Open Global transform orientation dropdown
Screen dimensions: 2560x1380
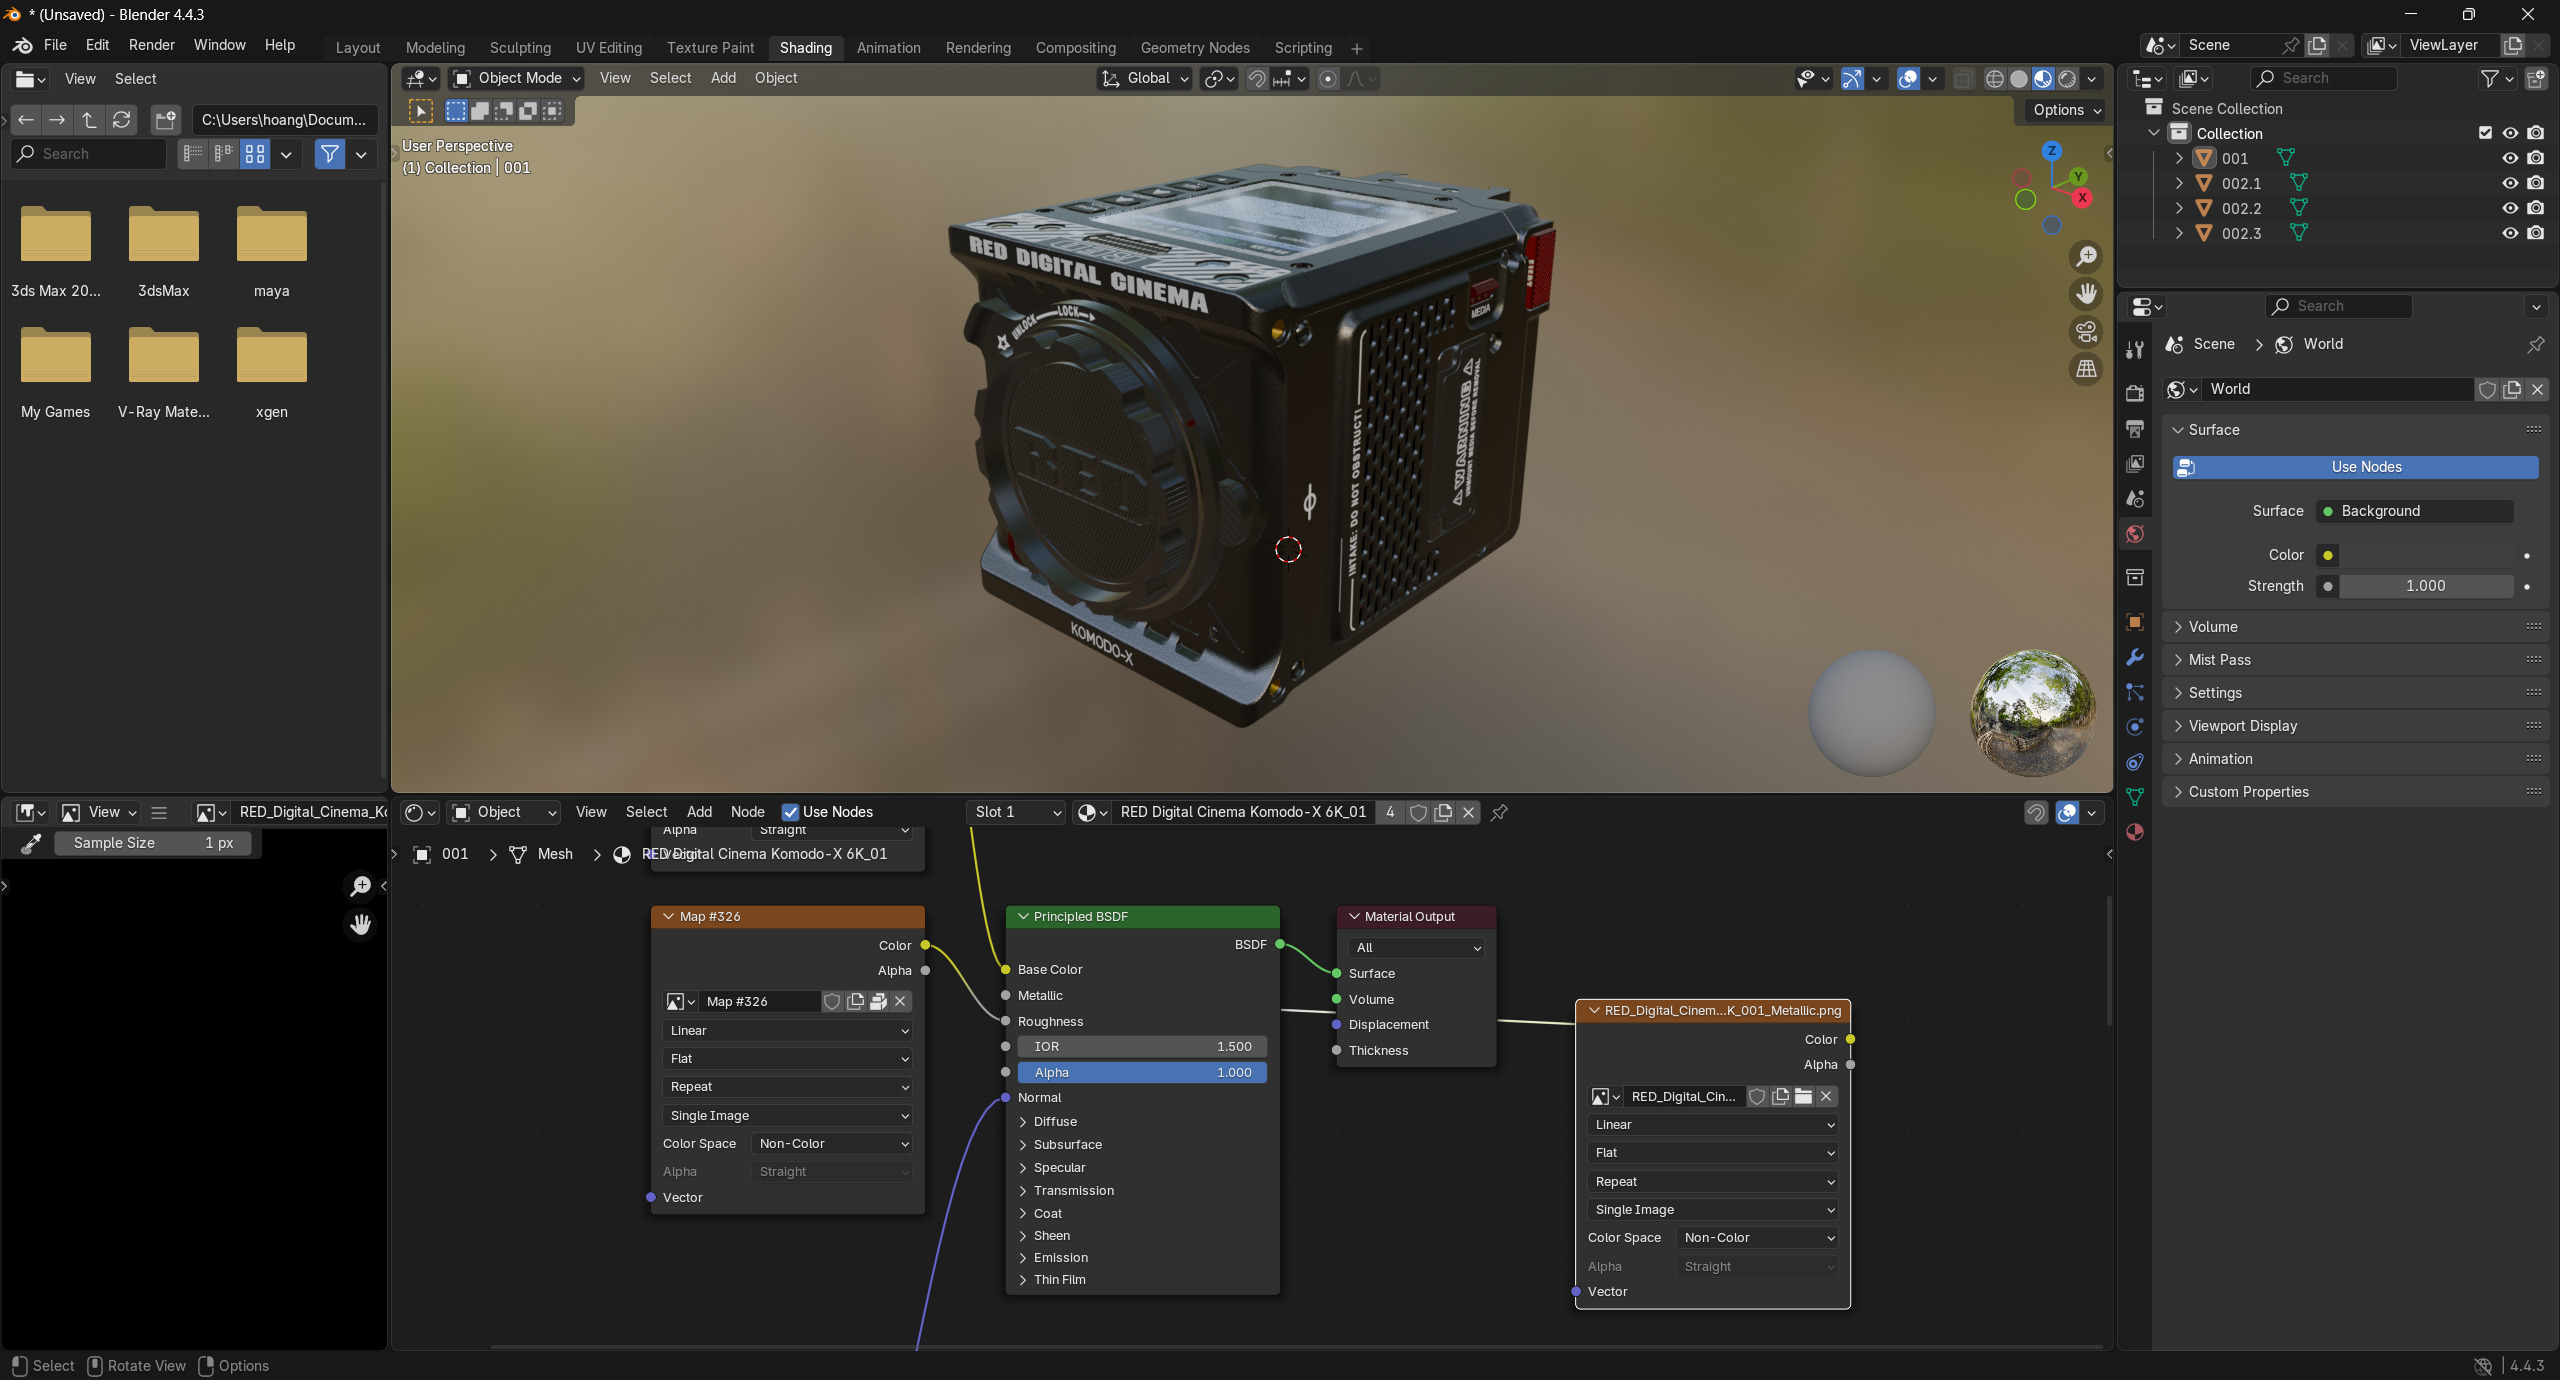(1144, 78)
